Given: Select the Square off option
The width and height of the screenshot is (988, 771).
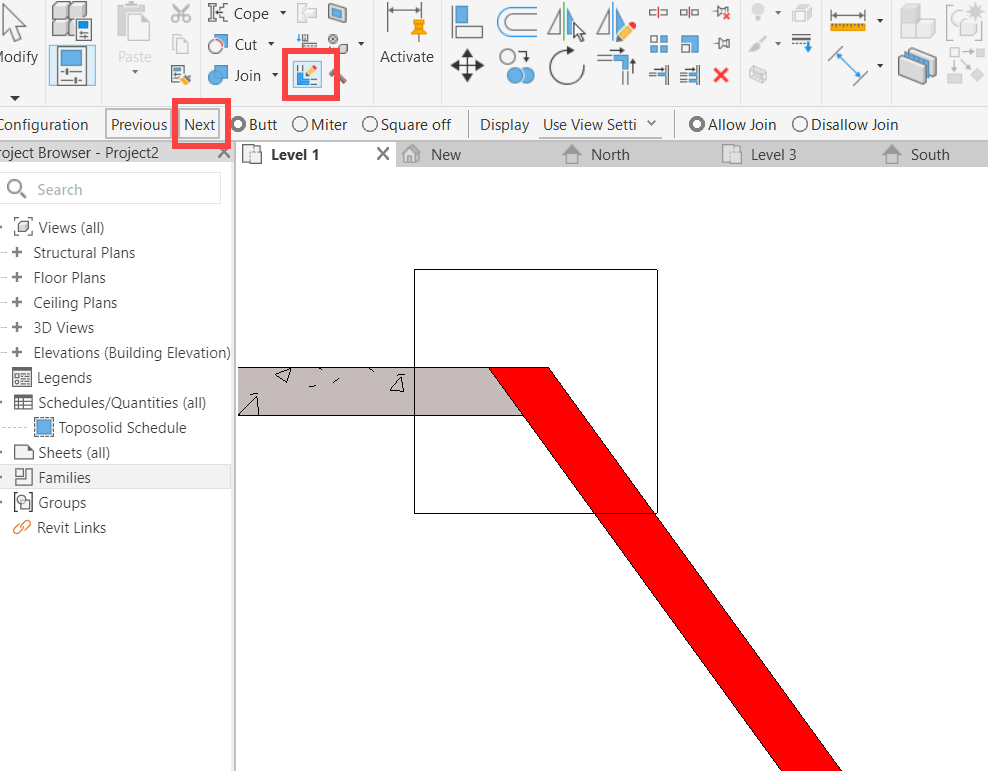Looking at the screenshot, I should (x=370, y=125).
